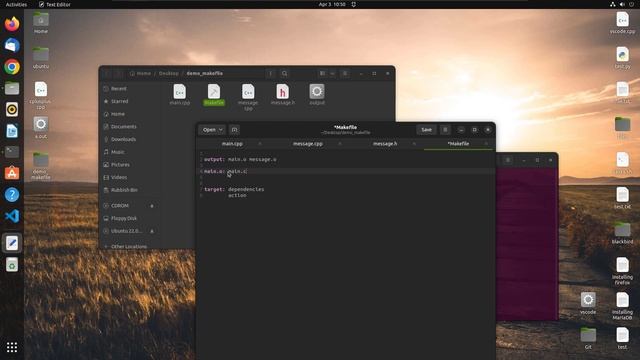Image resolution: width=640 pixels, height=360 pixels.
Task: Click the 'output: main.o message.o' line
Action: click(x=240, y=159)
